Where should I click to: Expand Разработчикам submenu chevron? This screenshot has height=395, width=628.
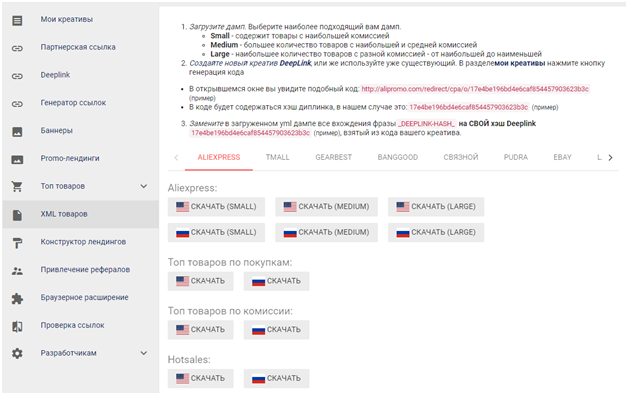(x=144, y=353)
